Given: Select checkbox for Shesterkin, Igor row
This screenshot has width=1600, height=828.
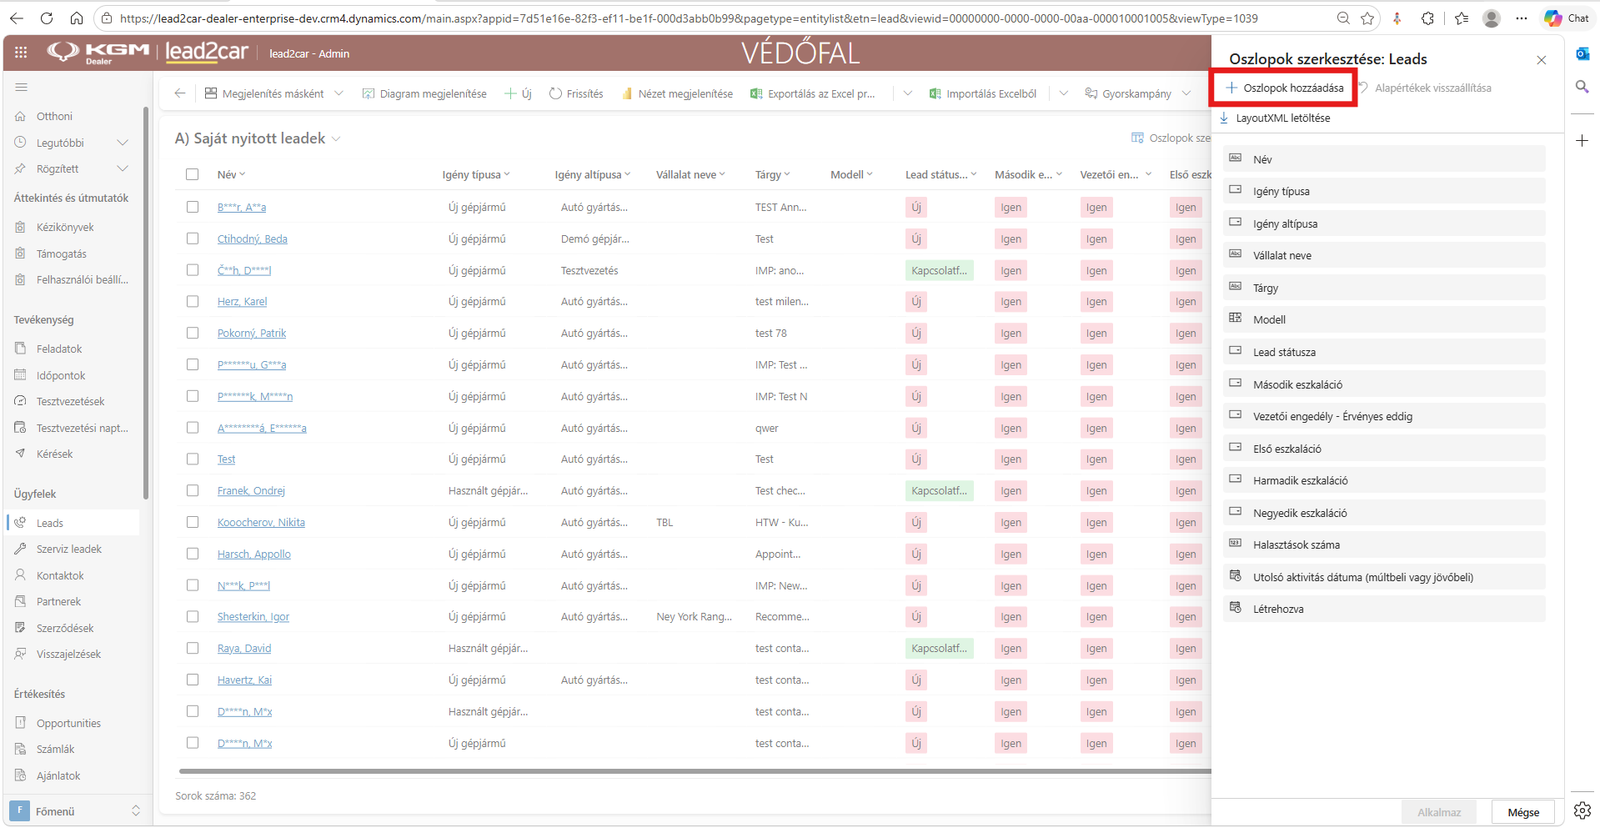Looking at the screenshot, I should coord(192,617).
